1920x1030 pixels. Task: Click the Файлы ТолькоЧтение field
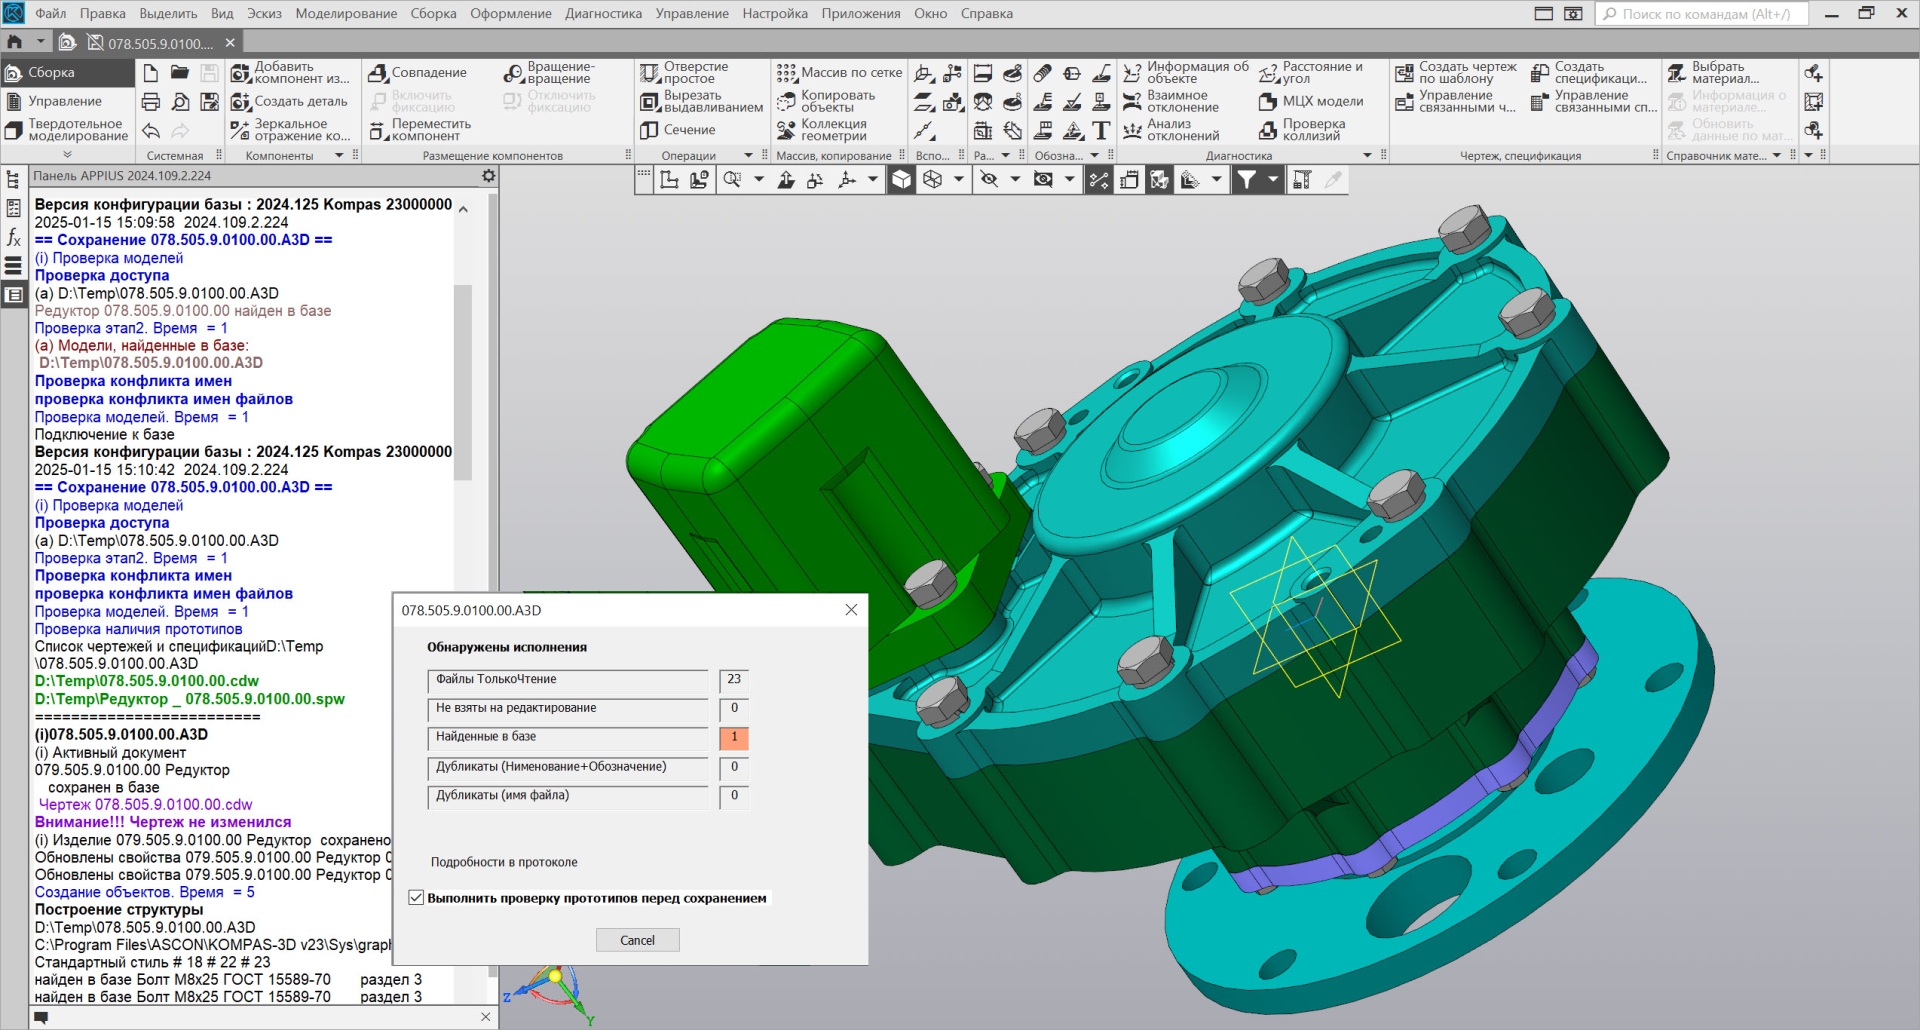(x=568, y=681)
